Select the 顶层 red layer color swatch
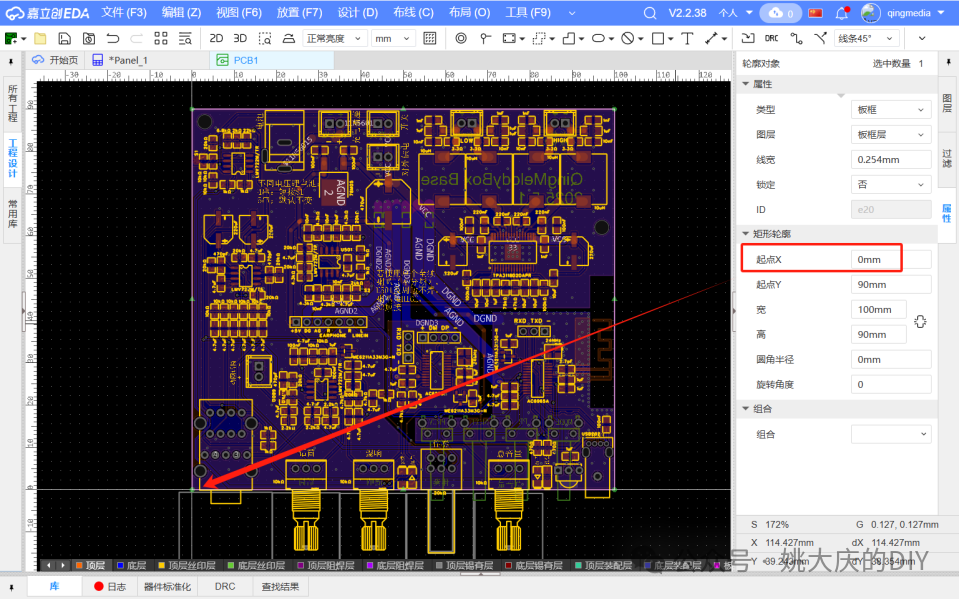This screenshot has width=959, height=599. click(x=80, y=564)
